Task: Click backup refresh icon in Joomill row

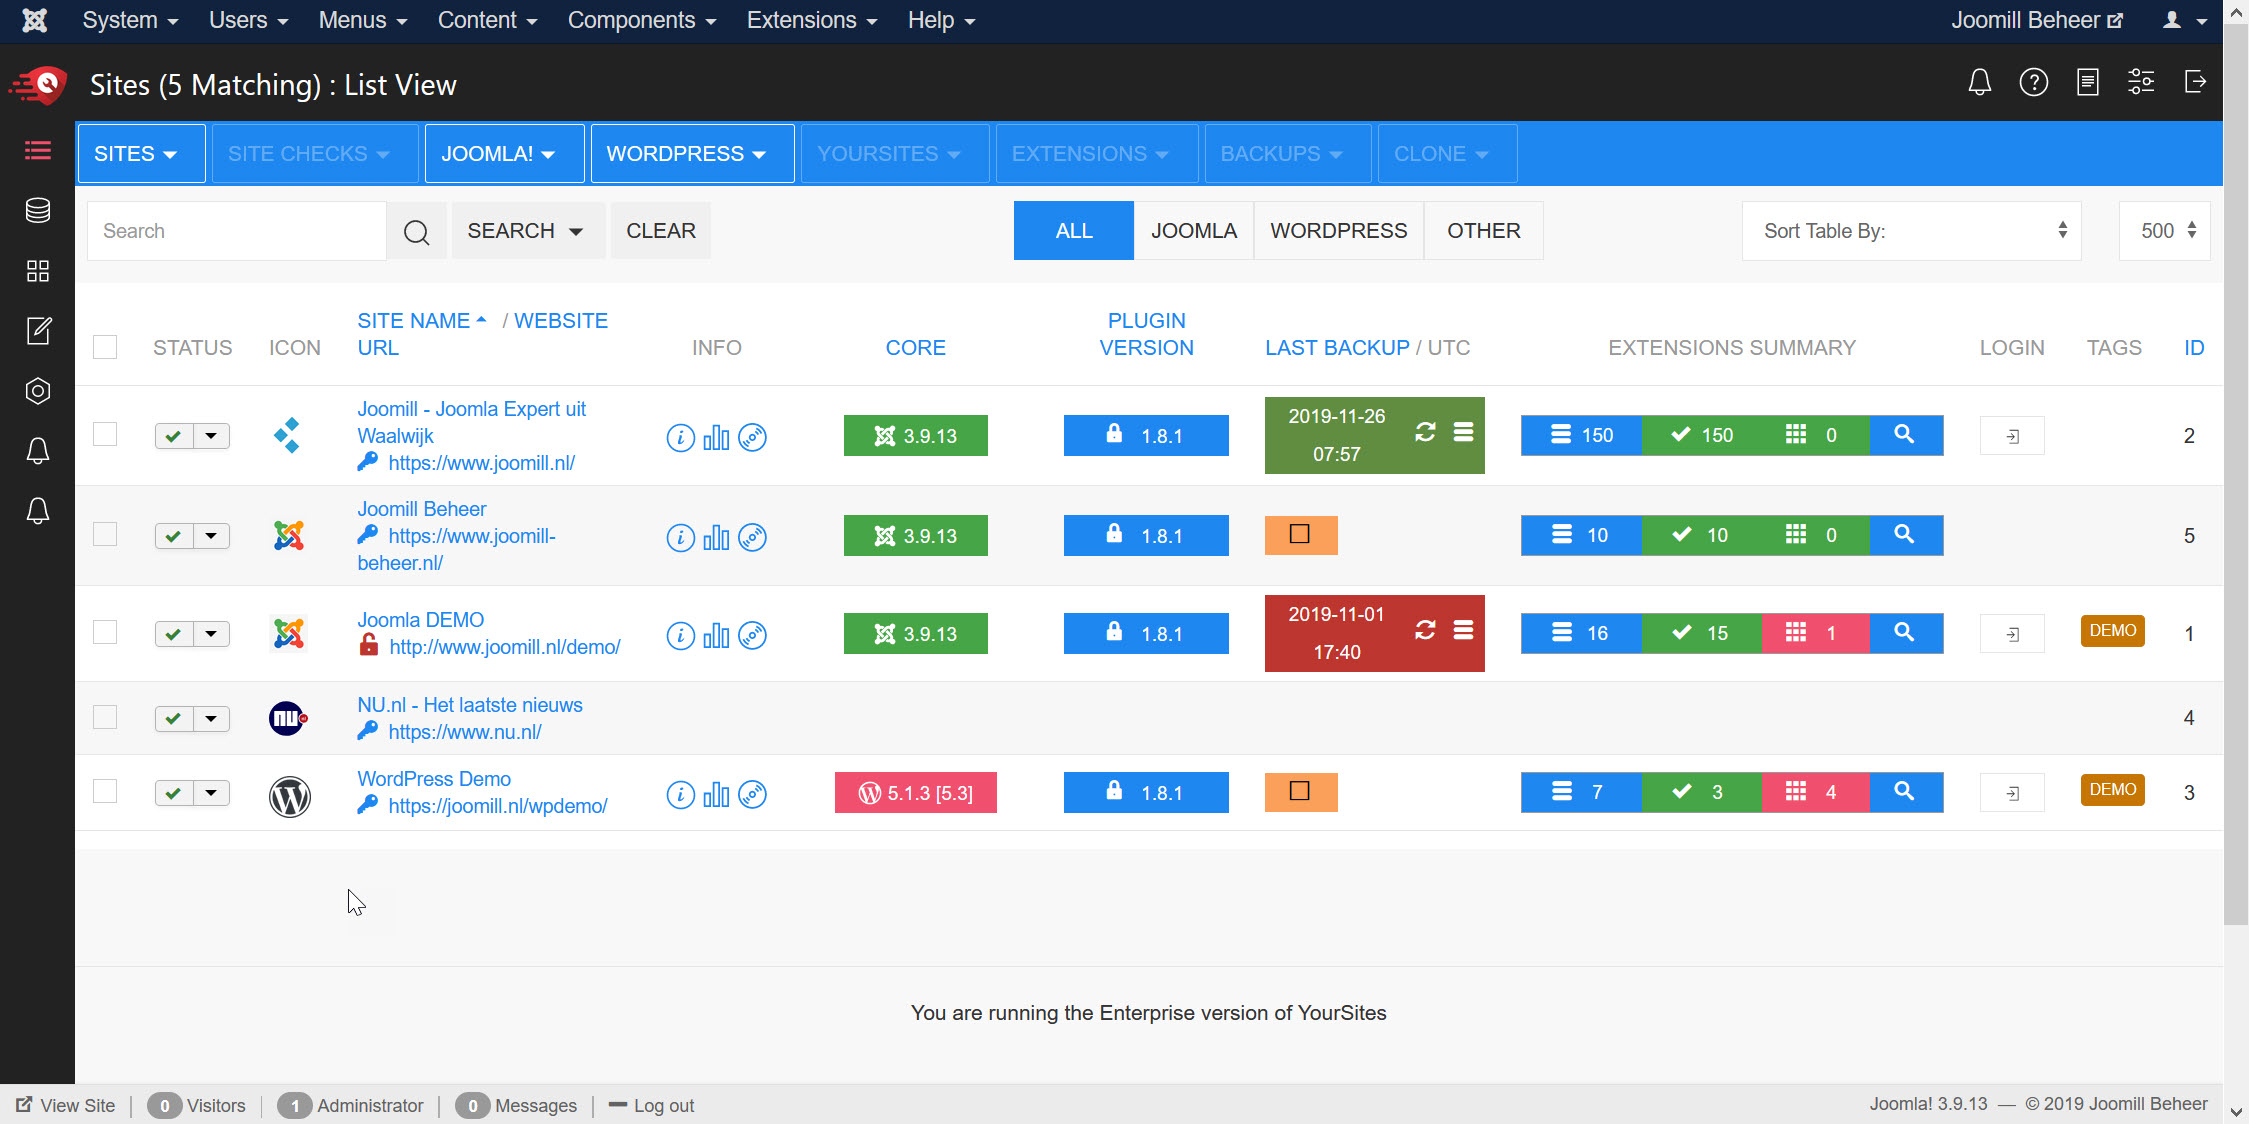Action: 1425,432
